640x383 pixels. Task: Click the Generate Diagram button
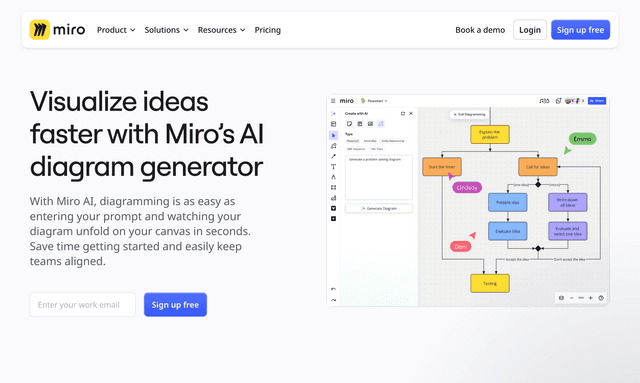[379, 208]
